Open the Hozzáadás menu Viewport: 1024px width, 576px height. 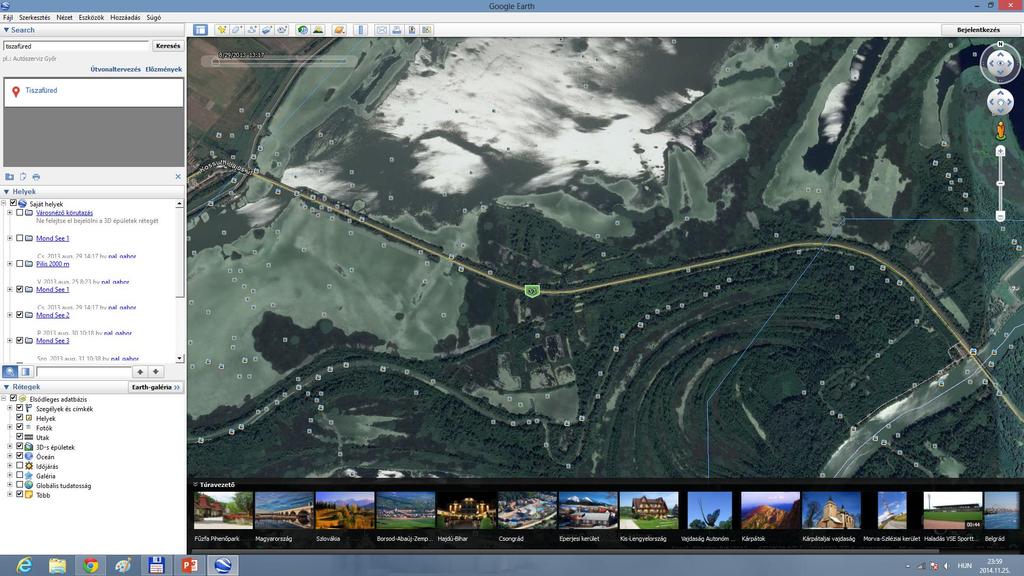click(x=125, y=18)
